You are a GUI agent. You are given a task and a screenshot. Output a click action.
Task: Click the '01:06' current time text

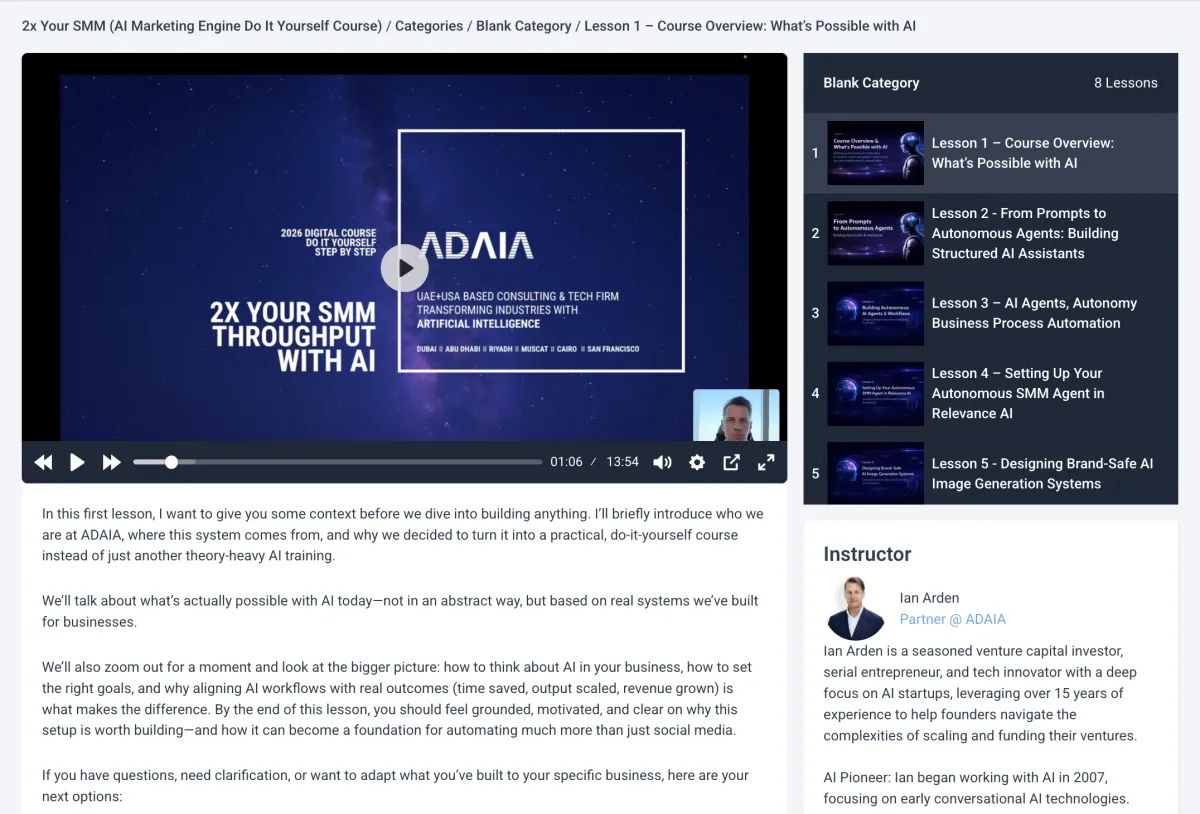pos(566,462)
